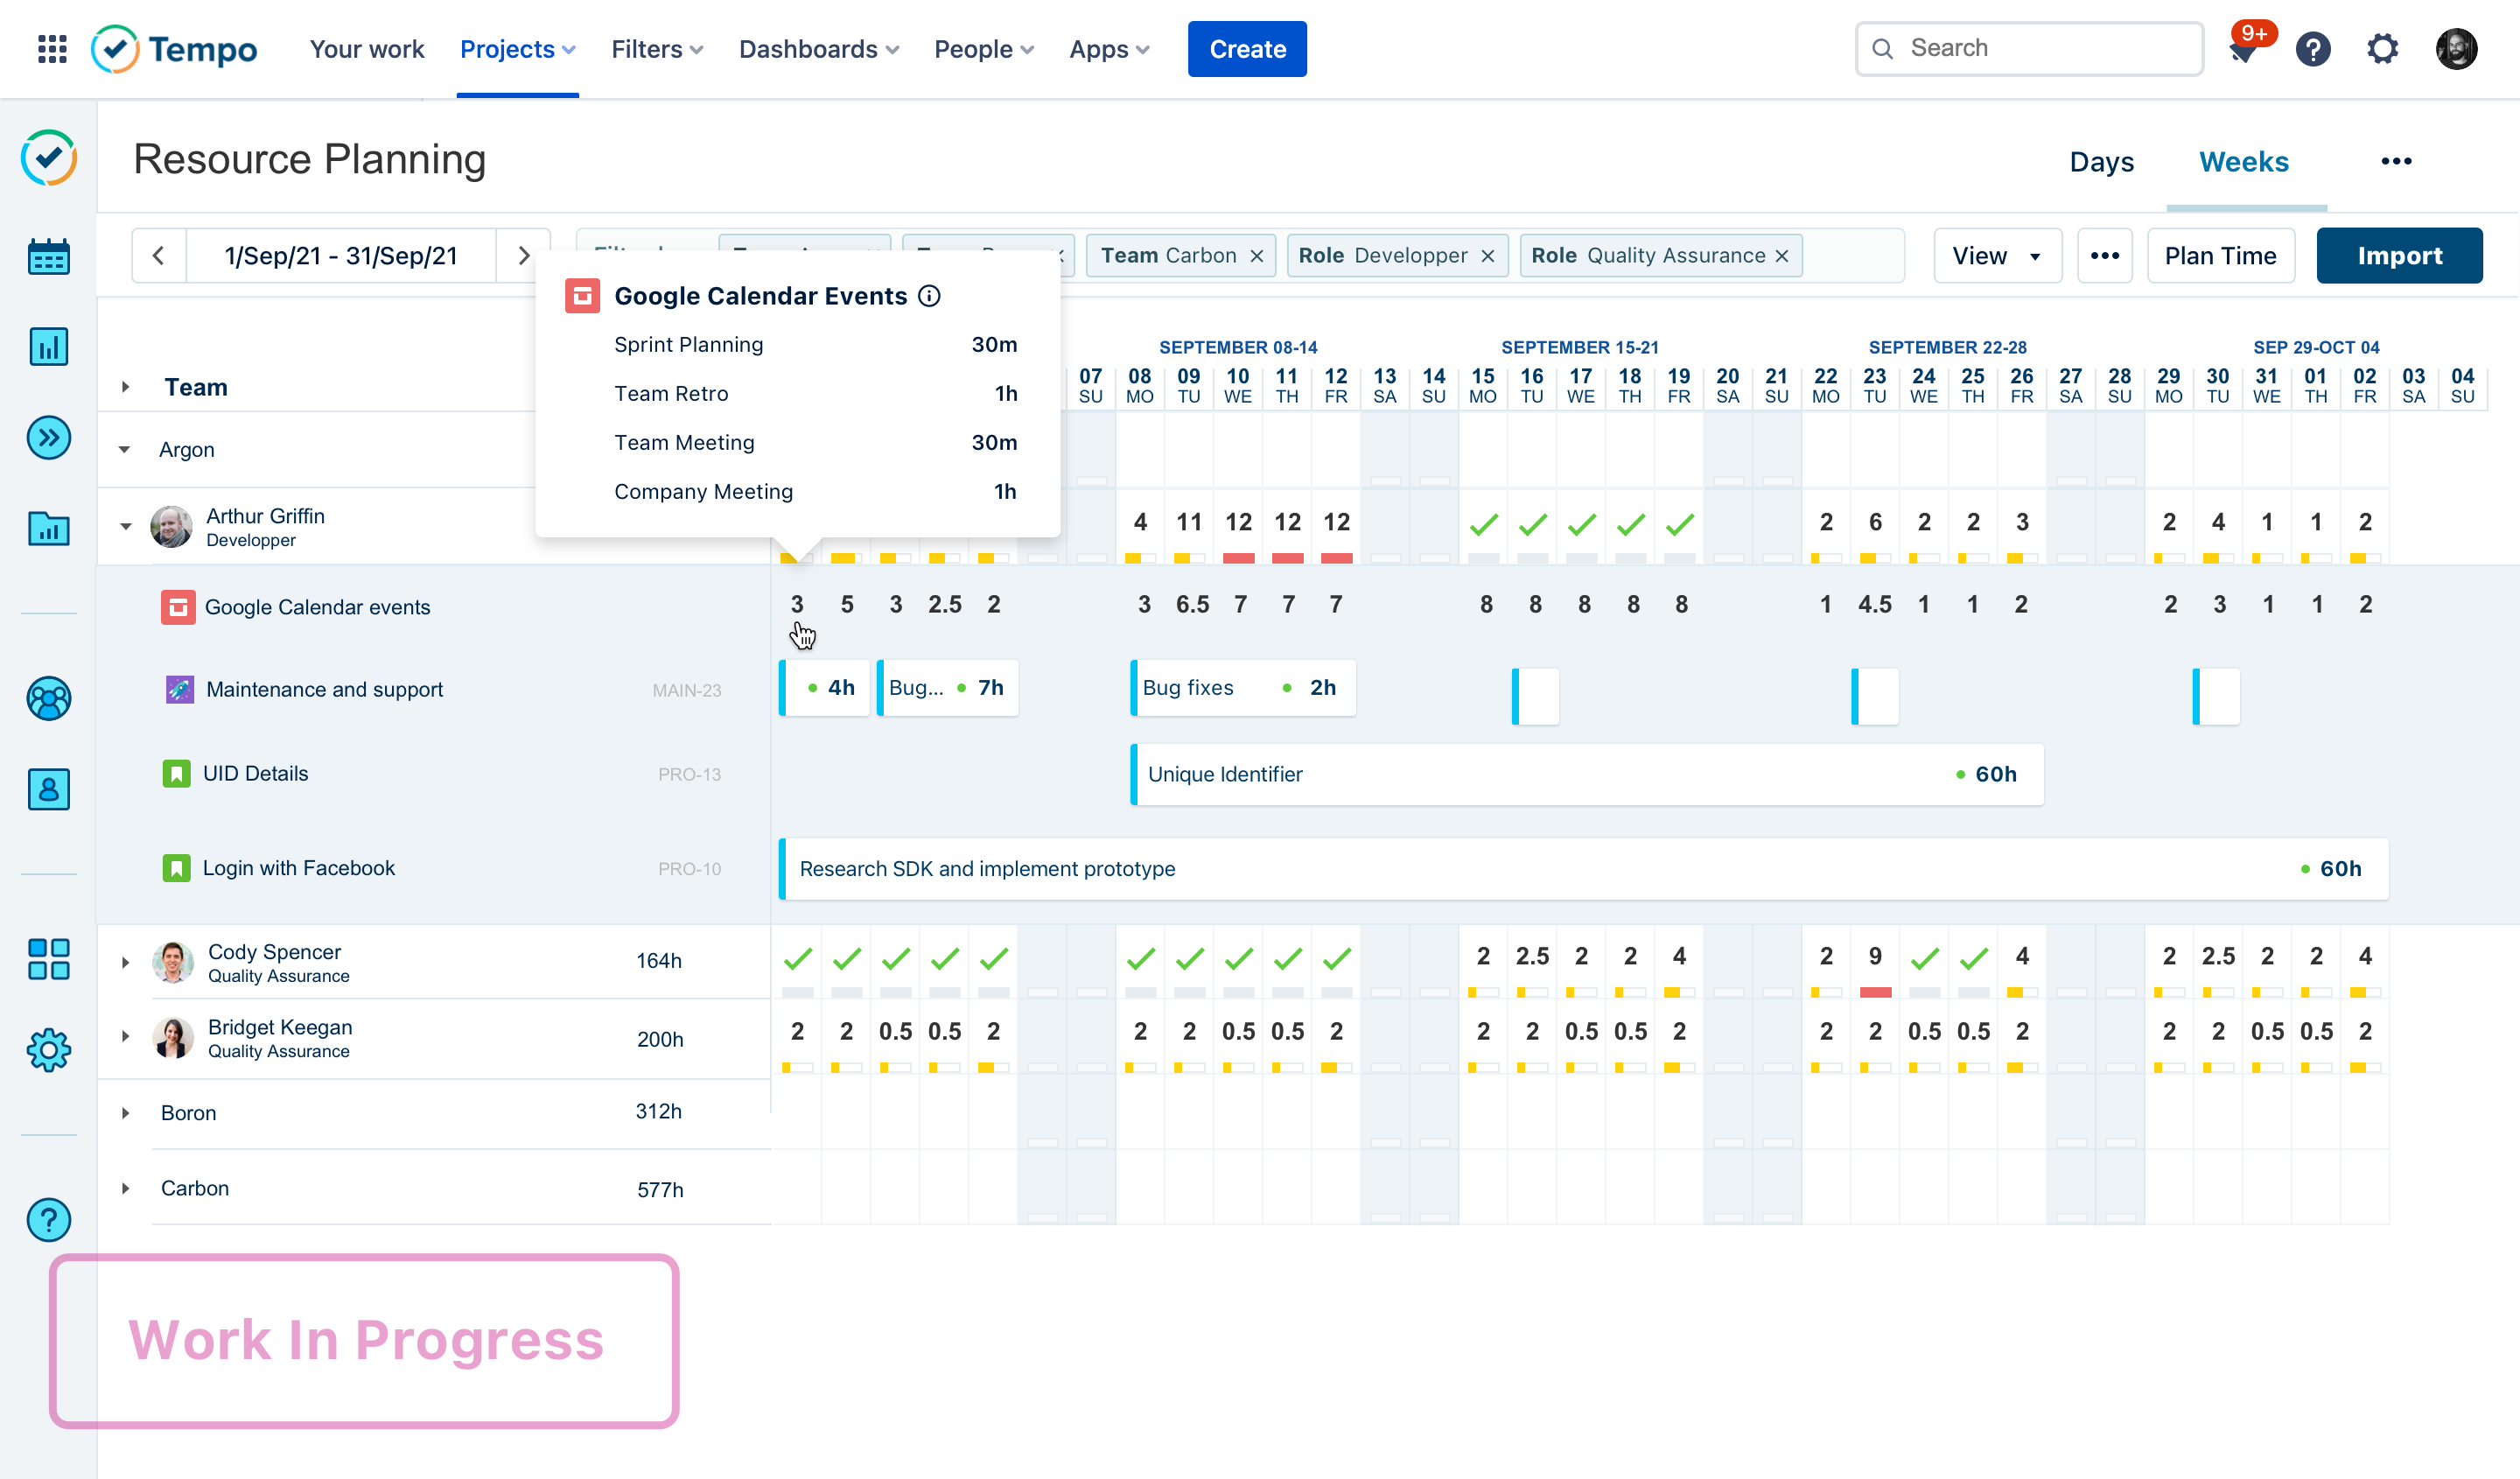Open the sidebar settings gear icon
Viewport: 2520px width, 1479px height.
click(x=48, y=1049)
